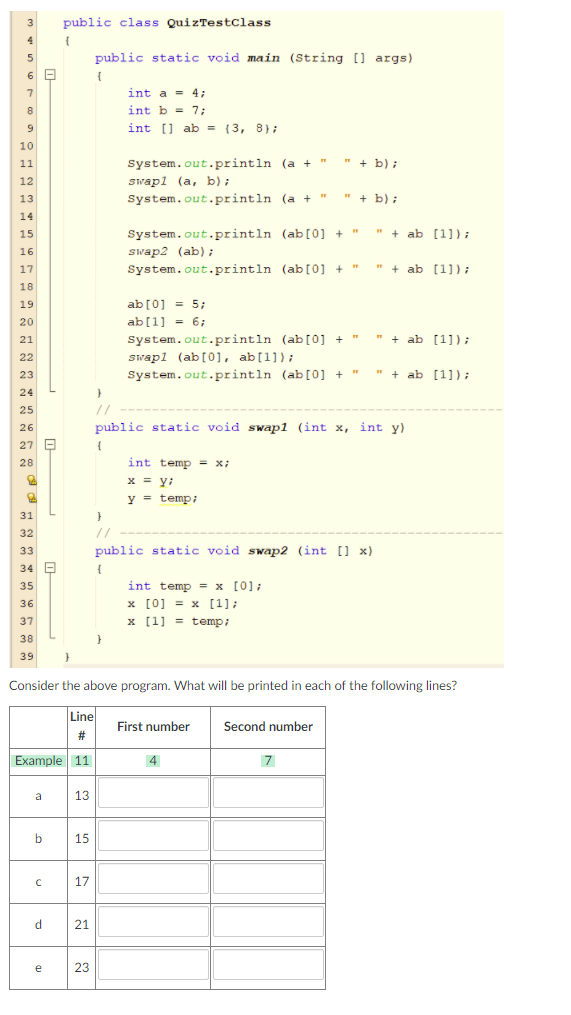Click the swap1 method signature line
The width and height of the screenshot is (571, 1015).
pos(250,427)
